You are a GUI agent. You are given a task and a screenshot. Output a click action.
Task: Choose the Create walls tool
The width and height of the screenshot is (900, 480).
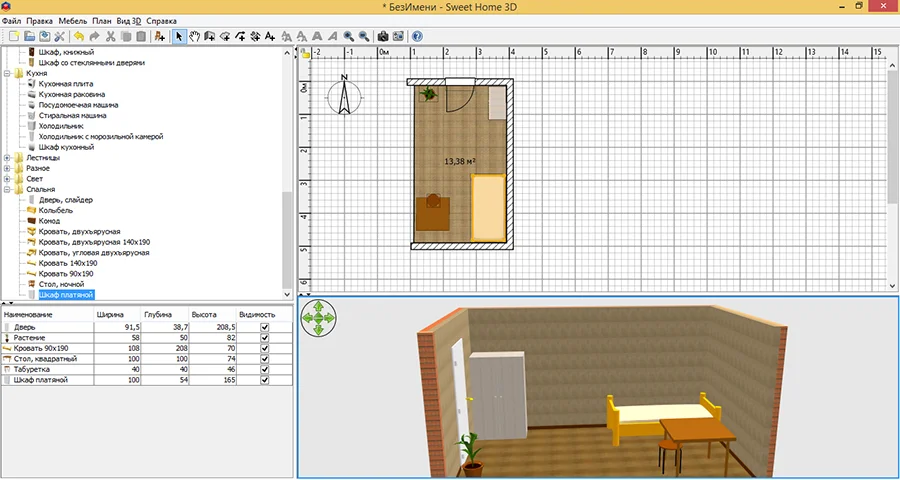coord(210,36)
